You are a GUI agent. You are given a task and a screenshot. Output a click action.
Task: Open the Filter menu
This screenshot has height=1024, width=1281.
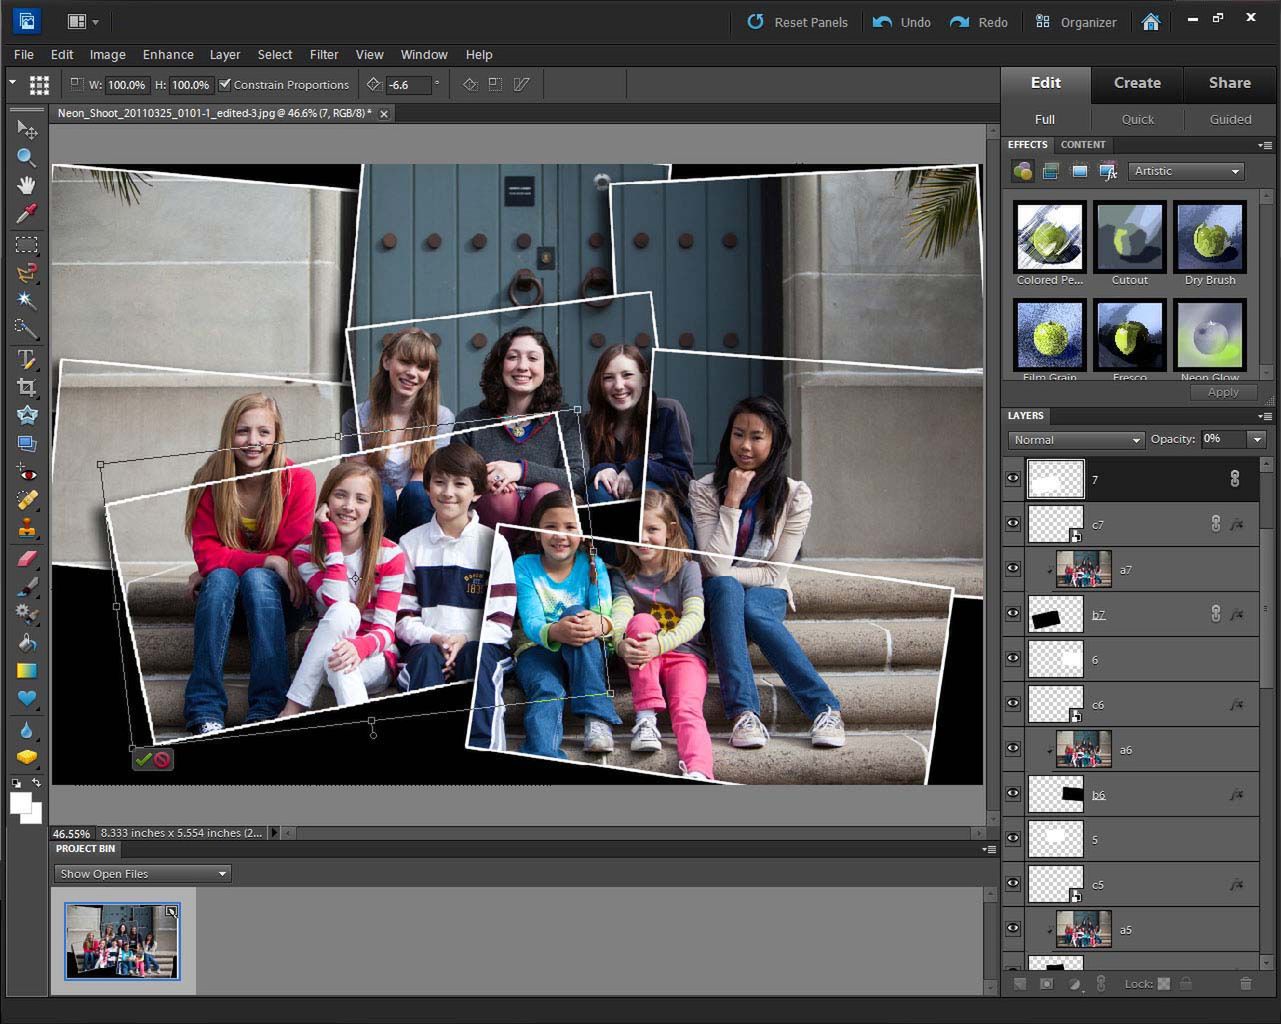(x=324, y=55)
